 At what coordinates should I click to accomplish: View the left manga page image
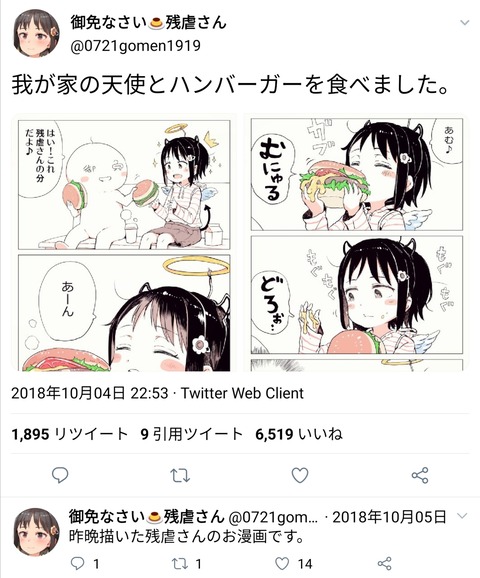124,243
